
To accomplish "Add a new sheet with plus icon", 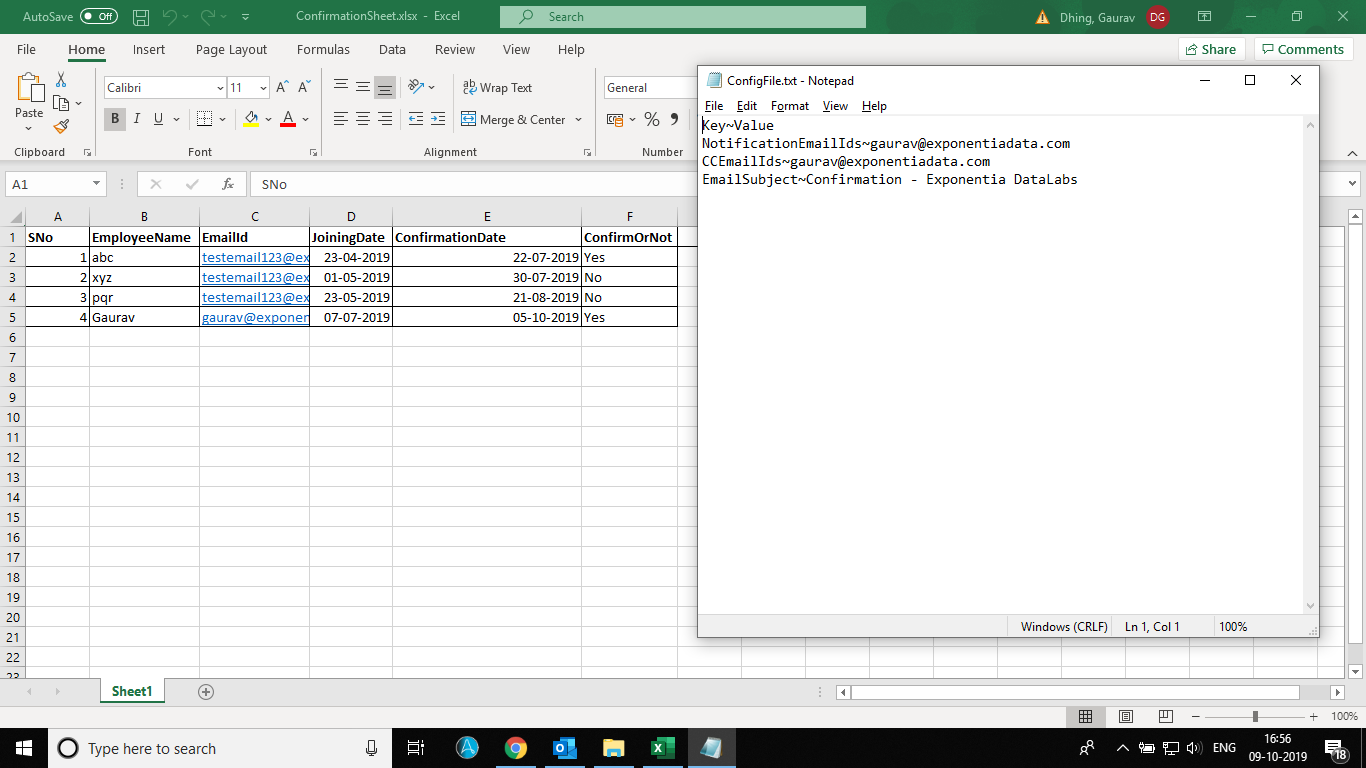I will [206, 692].
